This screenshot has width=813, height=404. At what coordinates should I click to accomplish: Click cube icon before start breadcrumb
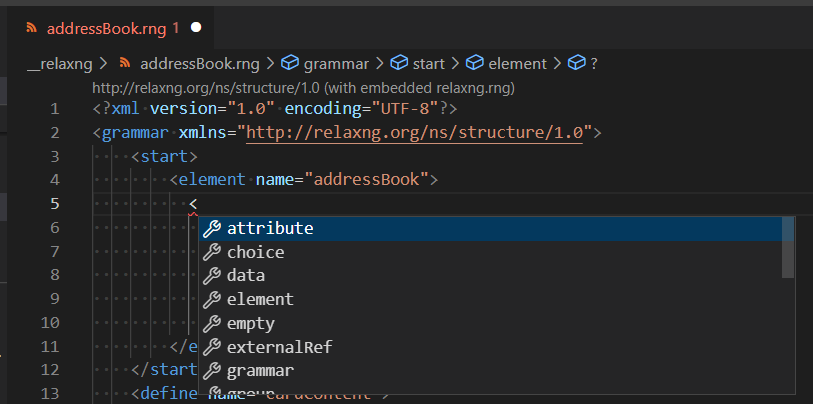point(399,63)
